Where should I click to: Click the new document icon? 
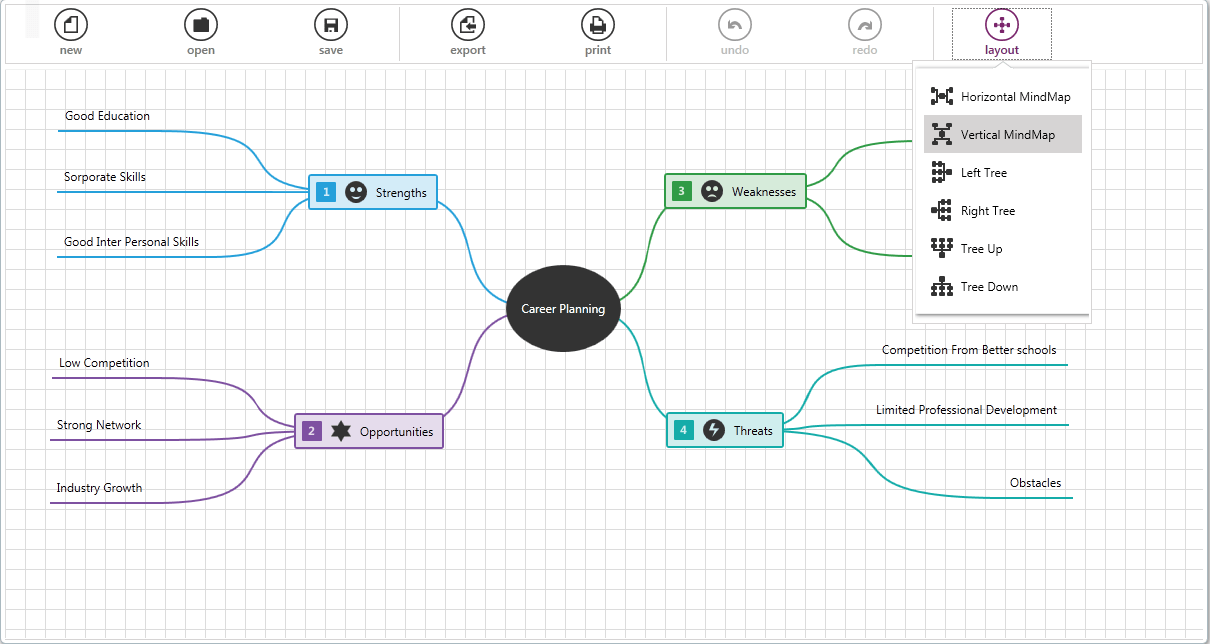(x=70, y=25)
